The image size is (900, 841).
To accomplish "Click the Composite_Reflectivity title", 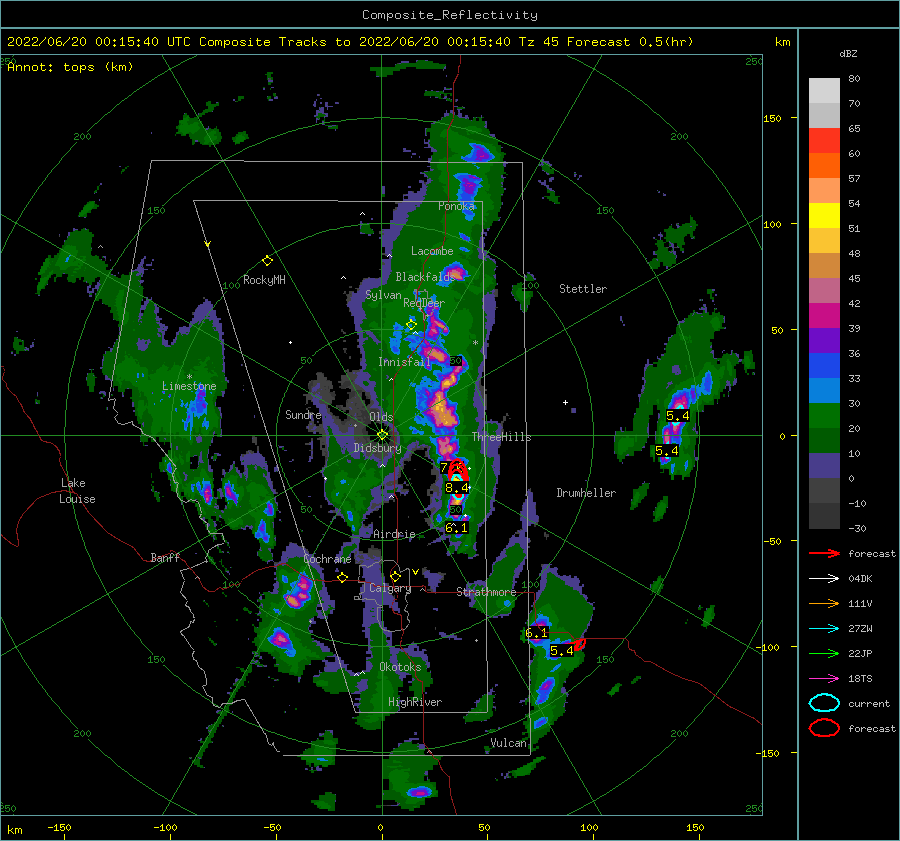I will (x=449, y=15).
